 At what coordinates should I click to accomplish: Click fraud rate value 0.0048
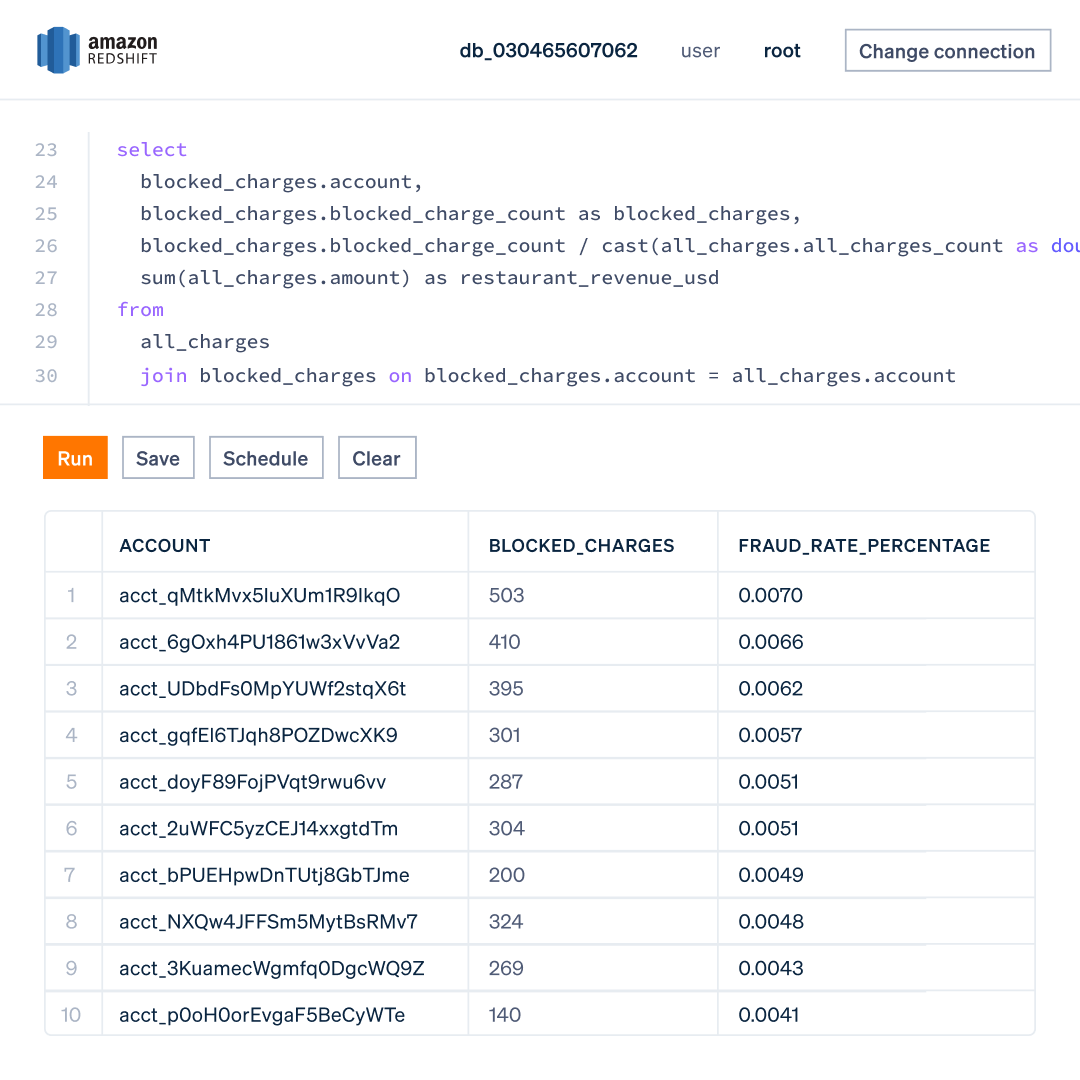point(771,922)
